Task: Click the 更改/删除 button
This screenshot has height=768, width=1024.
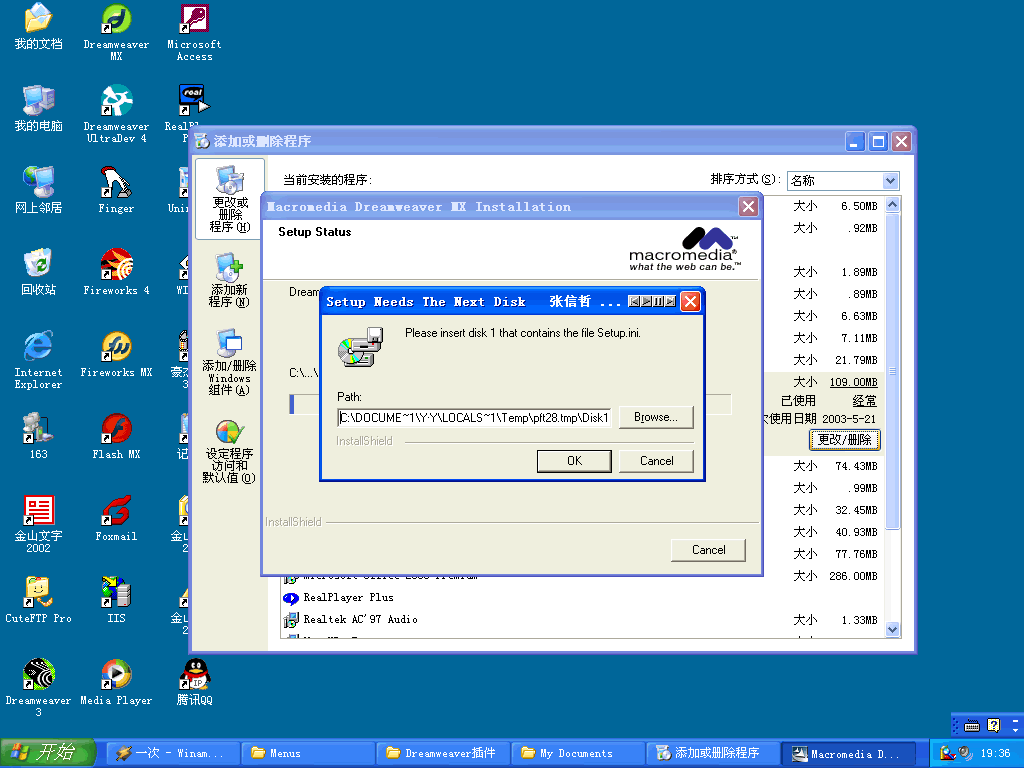Action: tap(844, 439)
